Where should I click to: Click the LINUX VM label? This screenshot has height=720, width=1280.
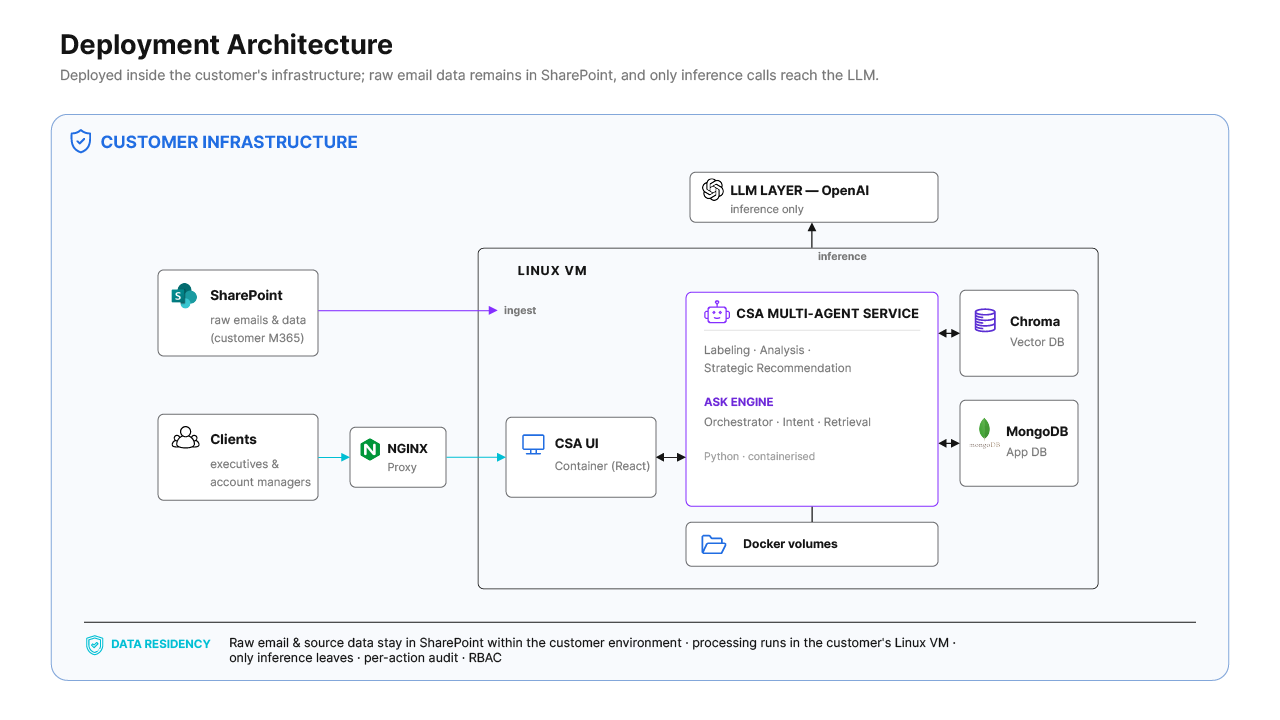pyautogui.click(x=552, y=271)
